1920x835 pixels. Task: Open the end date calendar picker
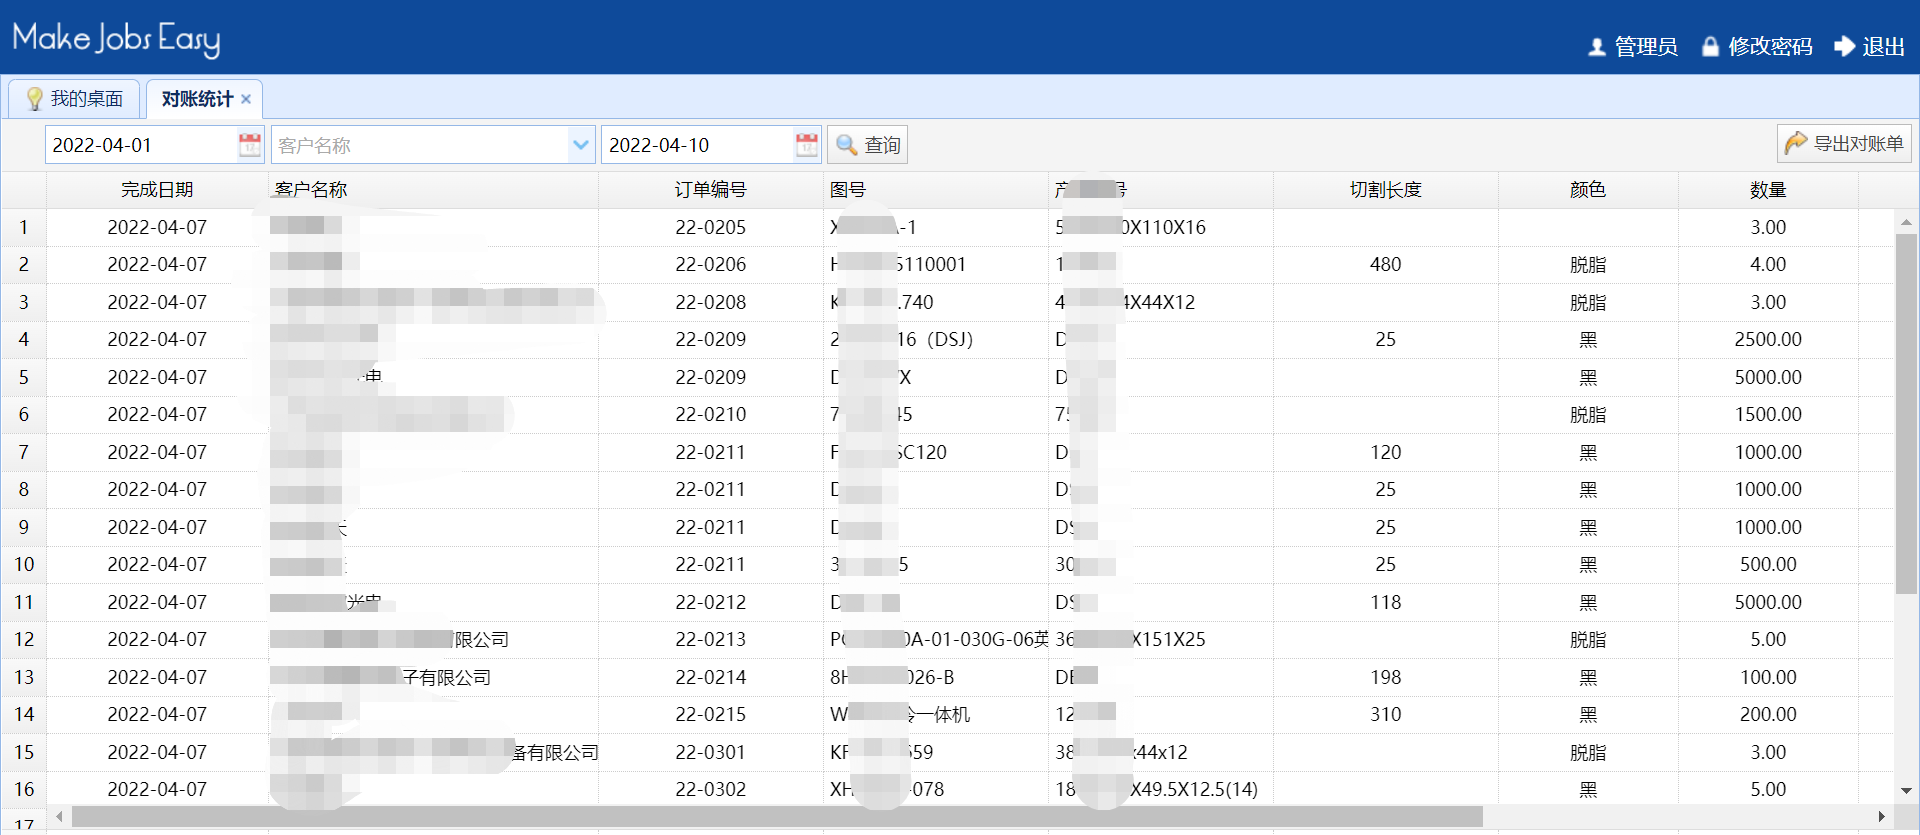[806, 145]
